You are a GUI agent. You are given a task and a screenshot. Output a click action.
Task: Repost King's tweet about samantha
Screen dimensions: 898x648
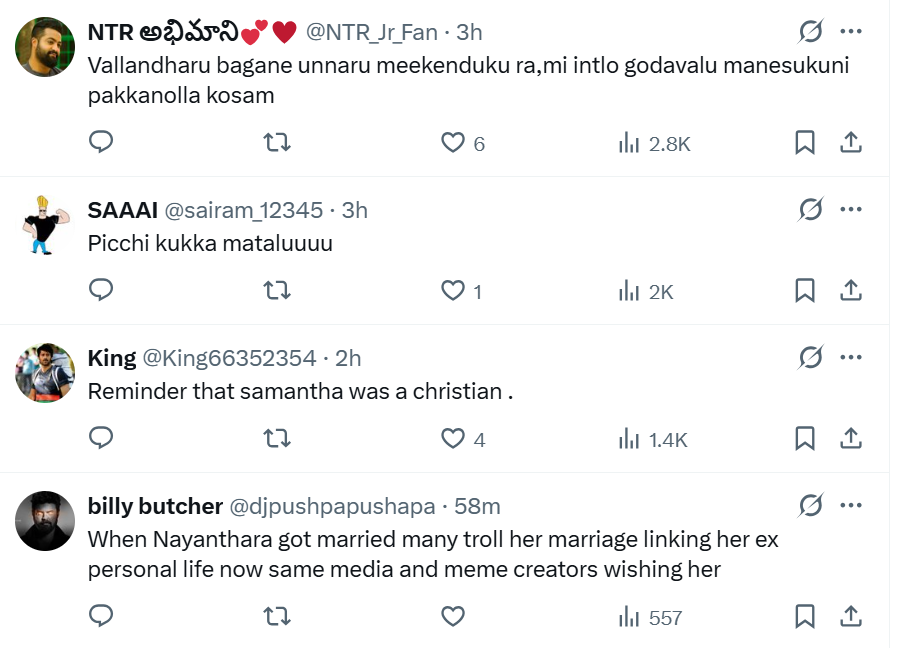[277, 438]
